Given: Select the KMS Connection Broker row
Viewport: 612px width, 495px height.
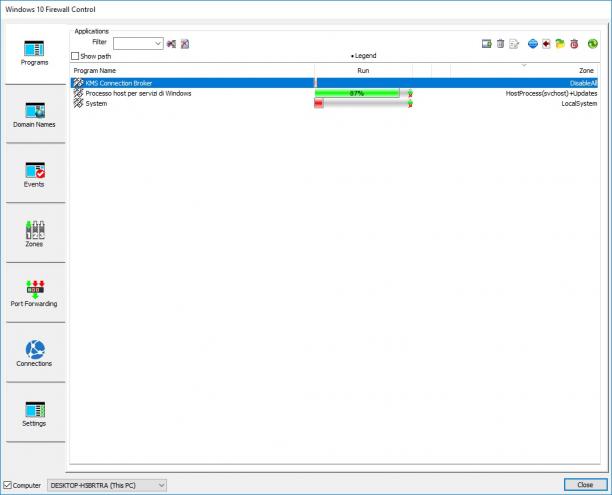Looking at the screenshot, I should pos(334,83).
